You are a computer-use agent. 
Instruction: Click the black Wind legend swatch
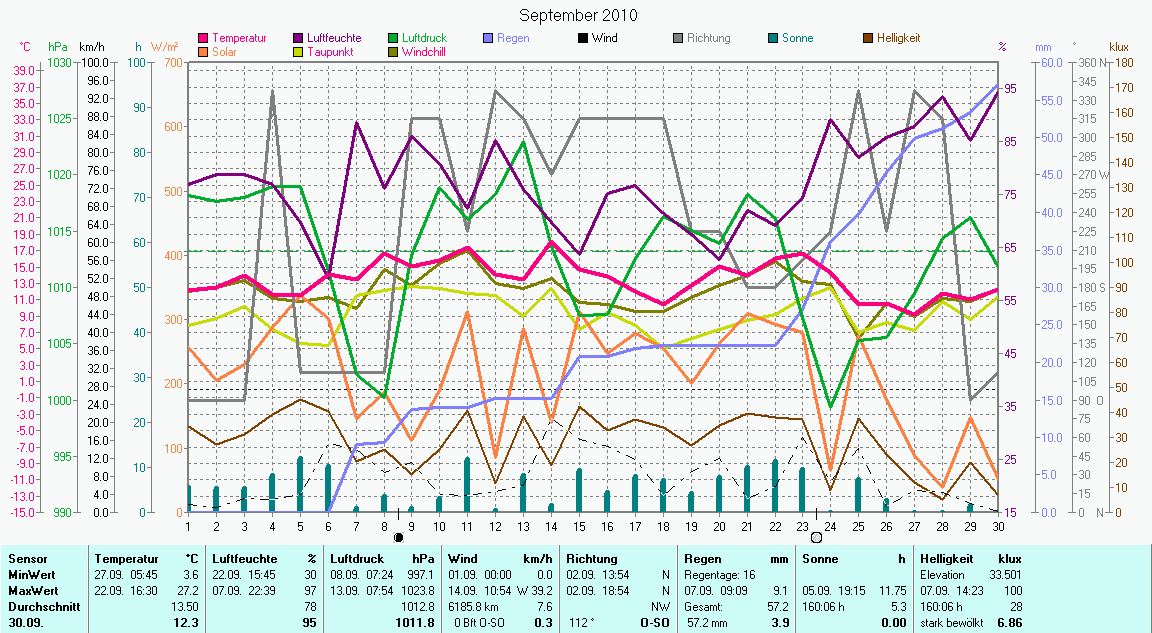(583, 39)
